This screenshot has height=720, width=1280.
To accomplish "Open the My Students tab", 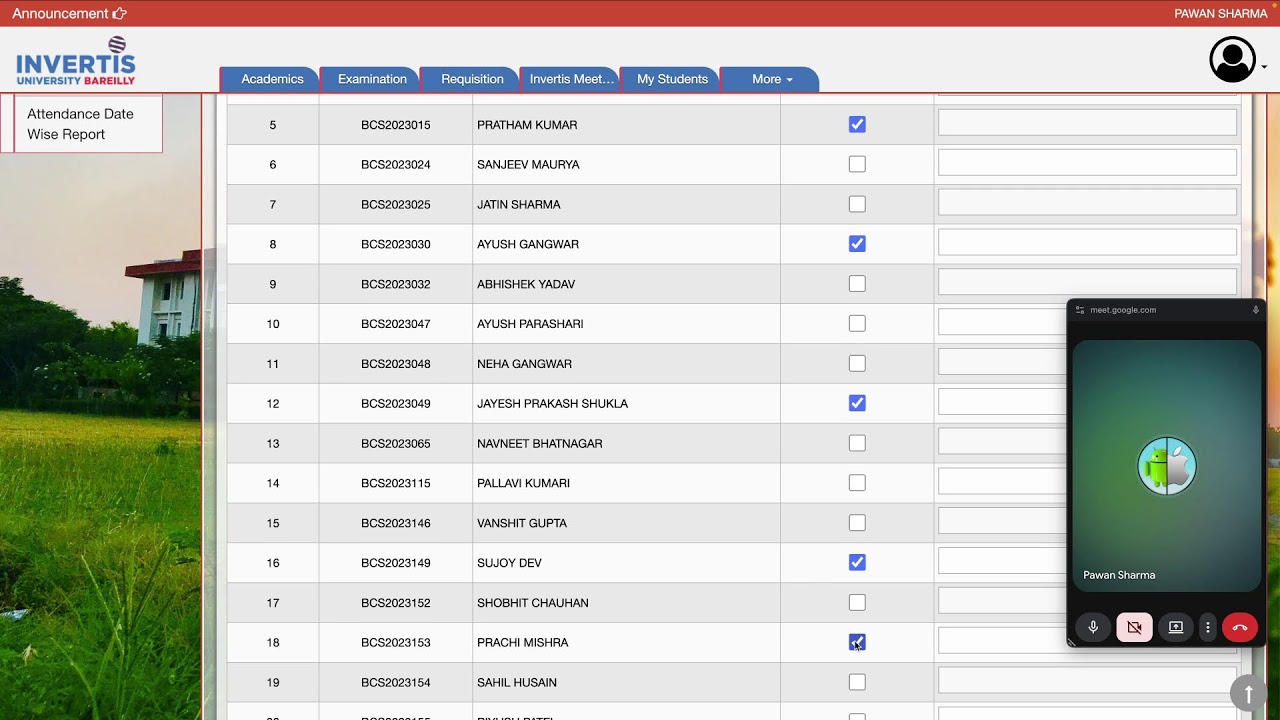I will click(672, 79).
